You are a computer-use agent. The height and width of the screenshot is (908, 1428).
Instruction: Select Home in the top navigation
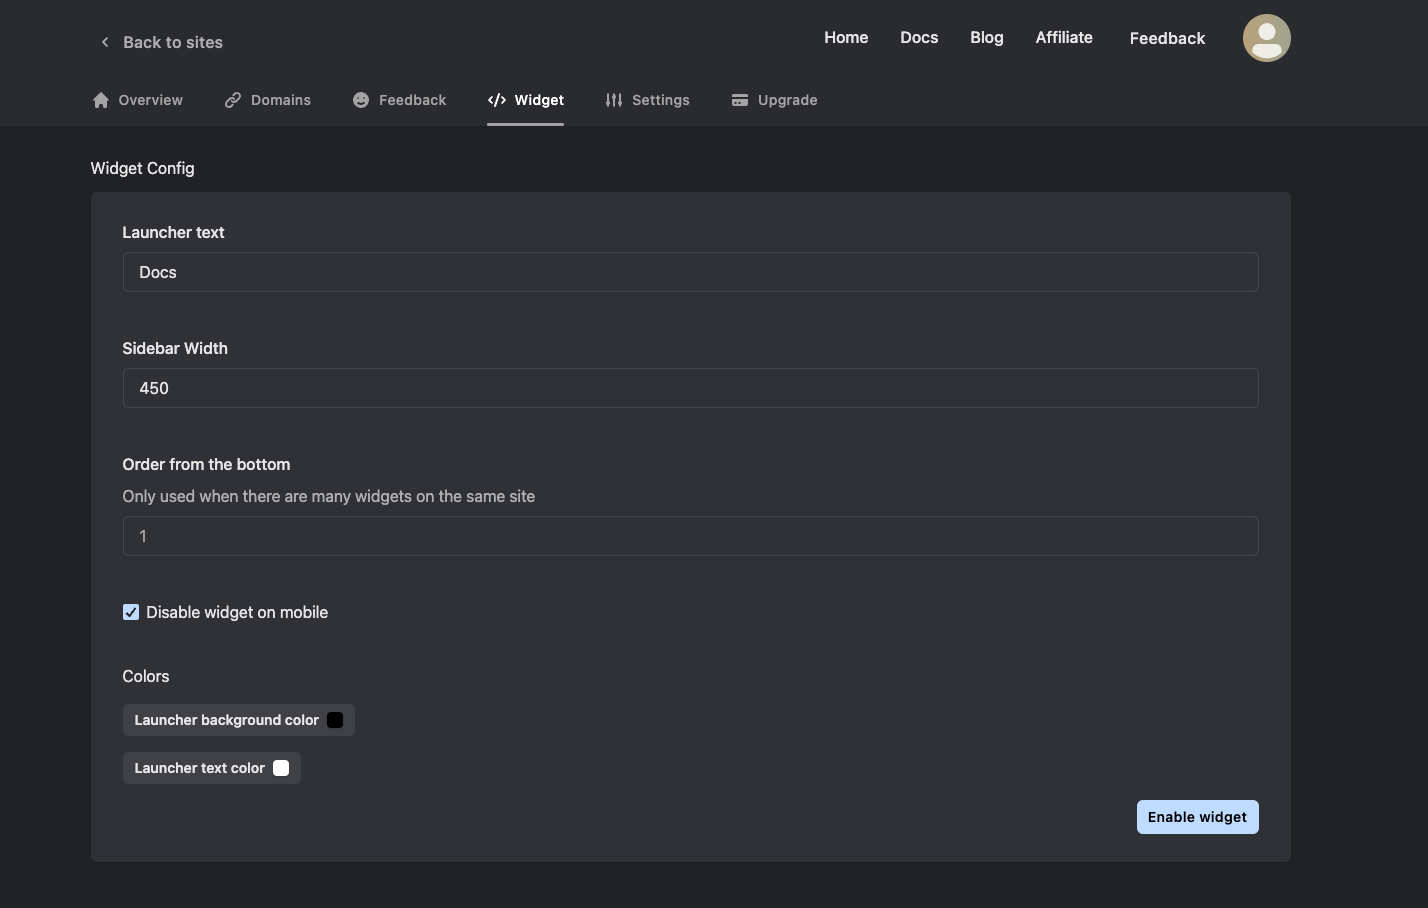pos(846,37)
